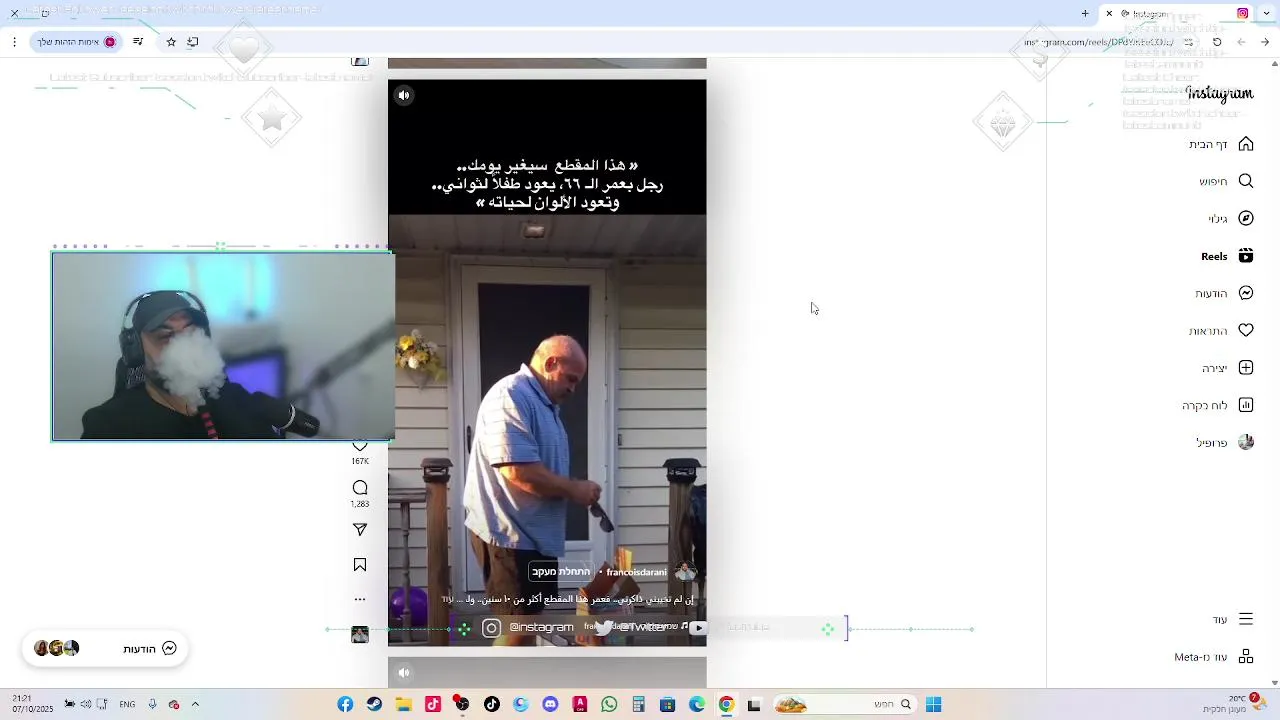The height and width of the screenshot is (720, 1280).
Task: Open the floating Messages (הודעות) pill
Action: coord(105,648)
